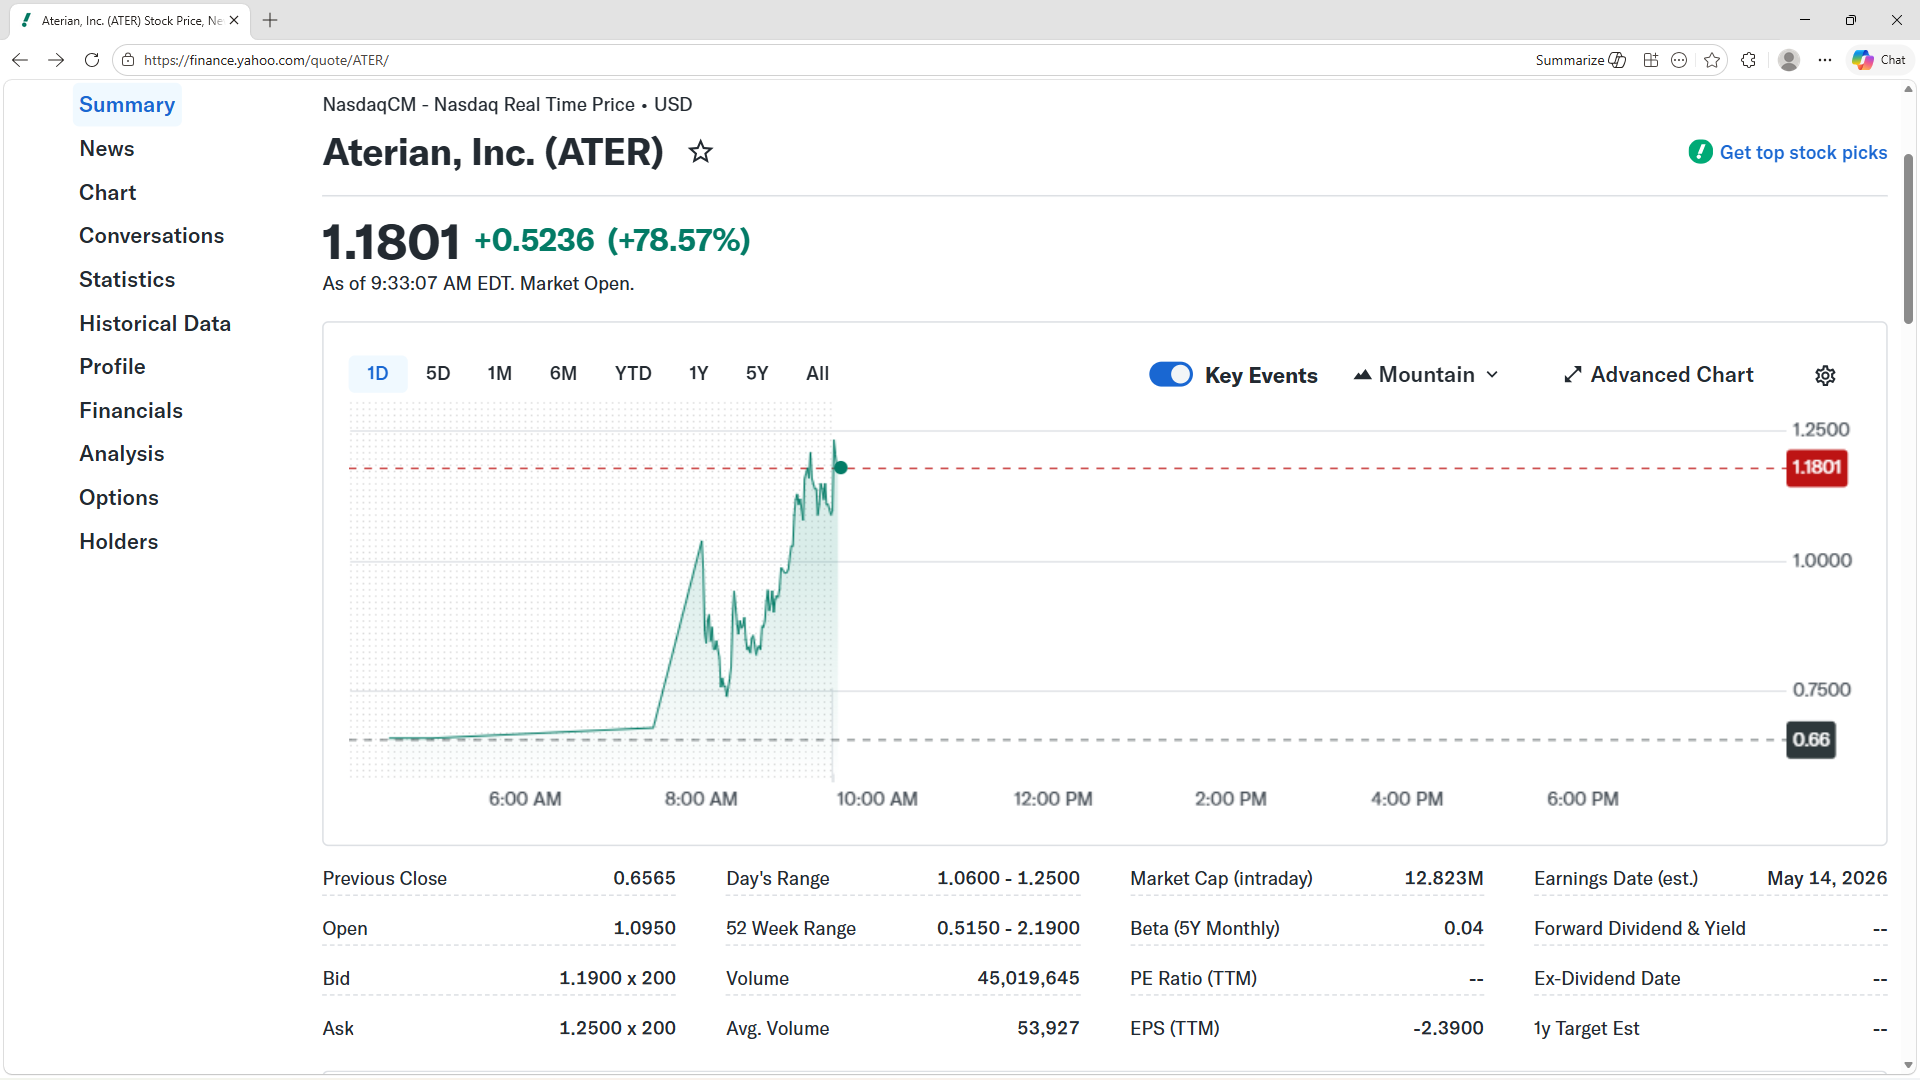
Task: Open the browser profile account icon
Action: [x=1789, y=60]
